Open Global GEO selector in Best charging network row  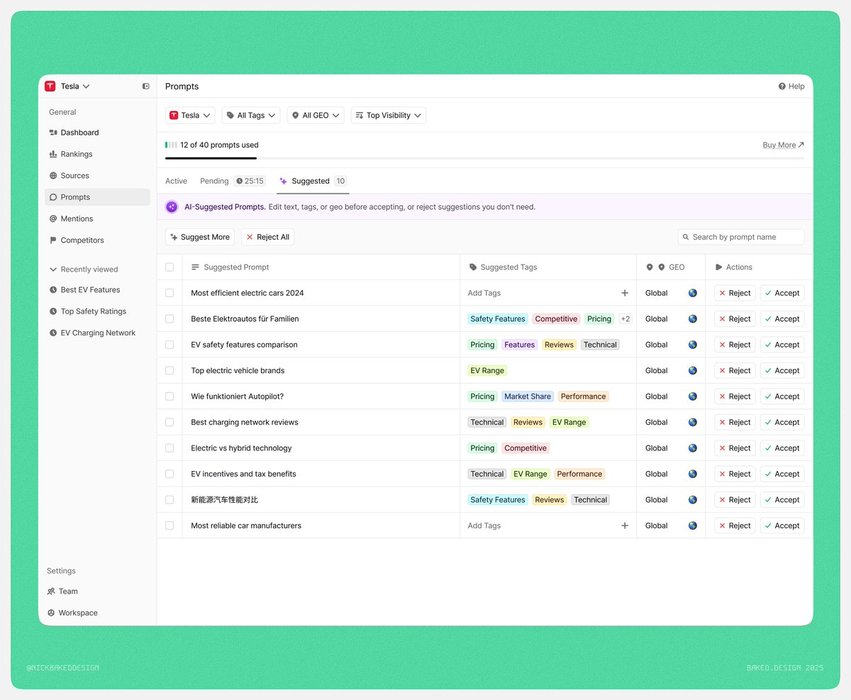pyautogui.click(x=671, y=422)
